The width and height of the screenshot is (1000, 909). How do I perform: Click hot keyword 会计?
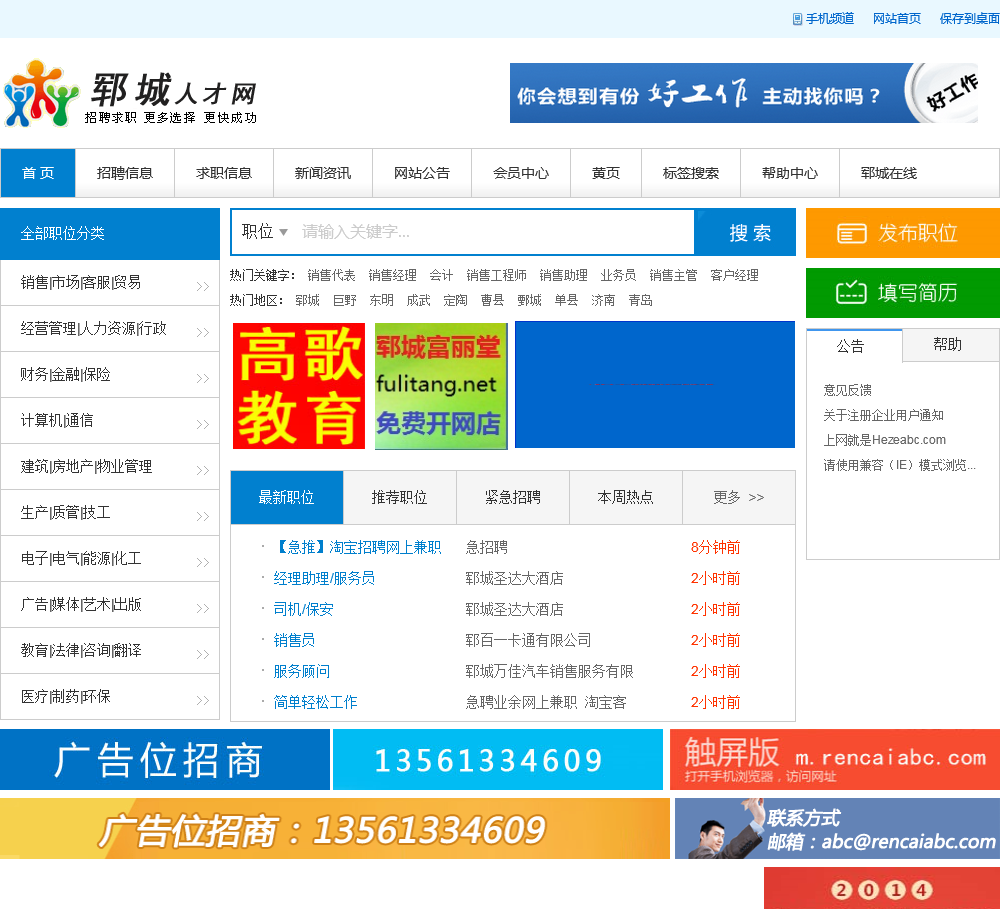pos(441,275)
